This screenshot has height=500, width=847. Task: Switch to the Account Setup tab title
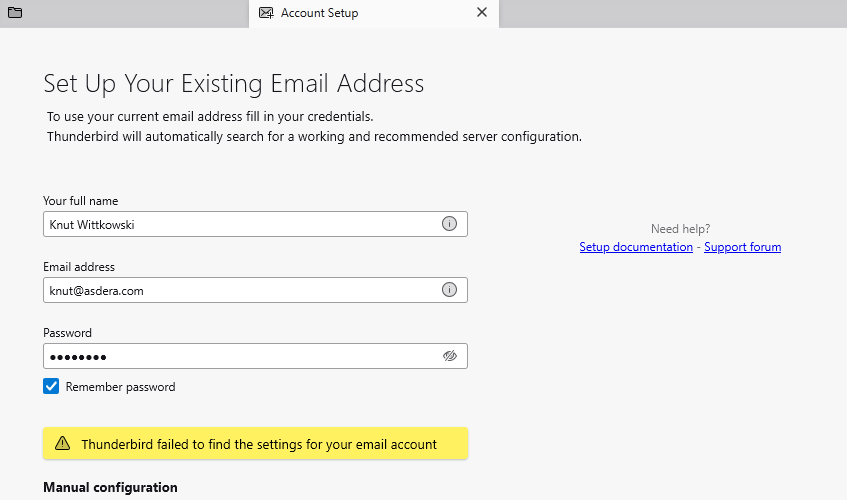319,13
